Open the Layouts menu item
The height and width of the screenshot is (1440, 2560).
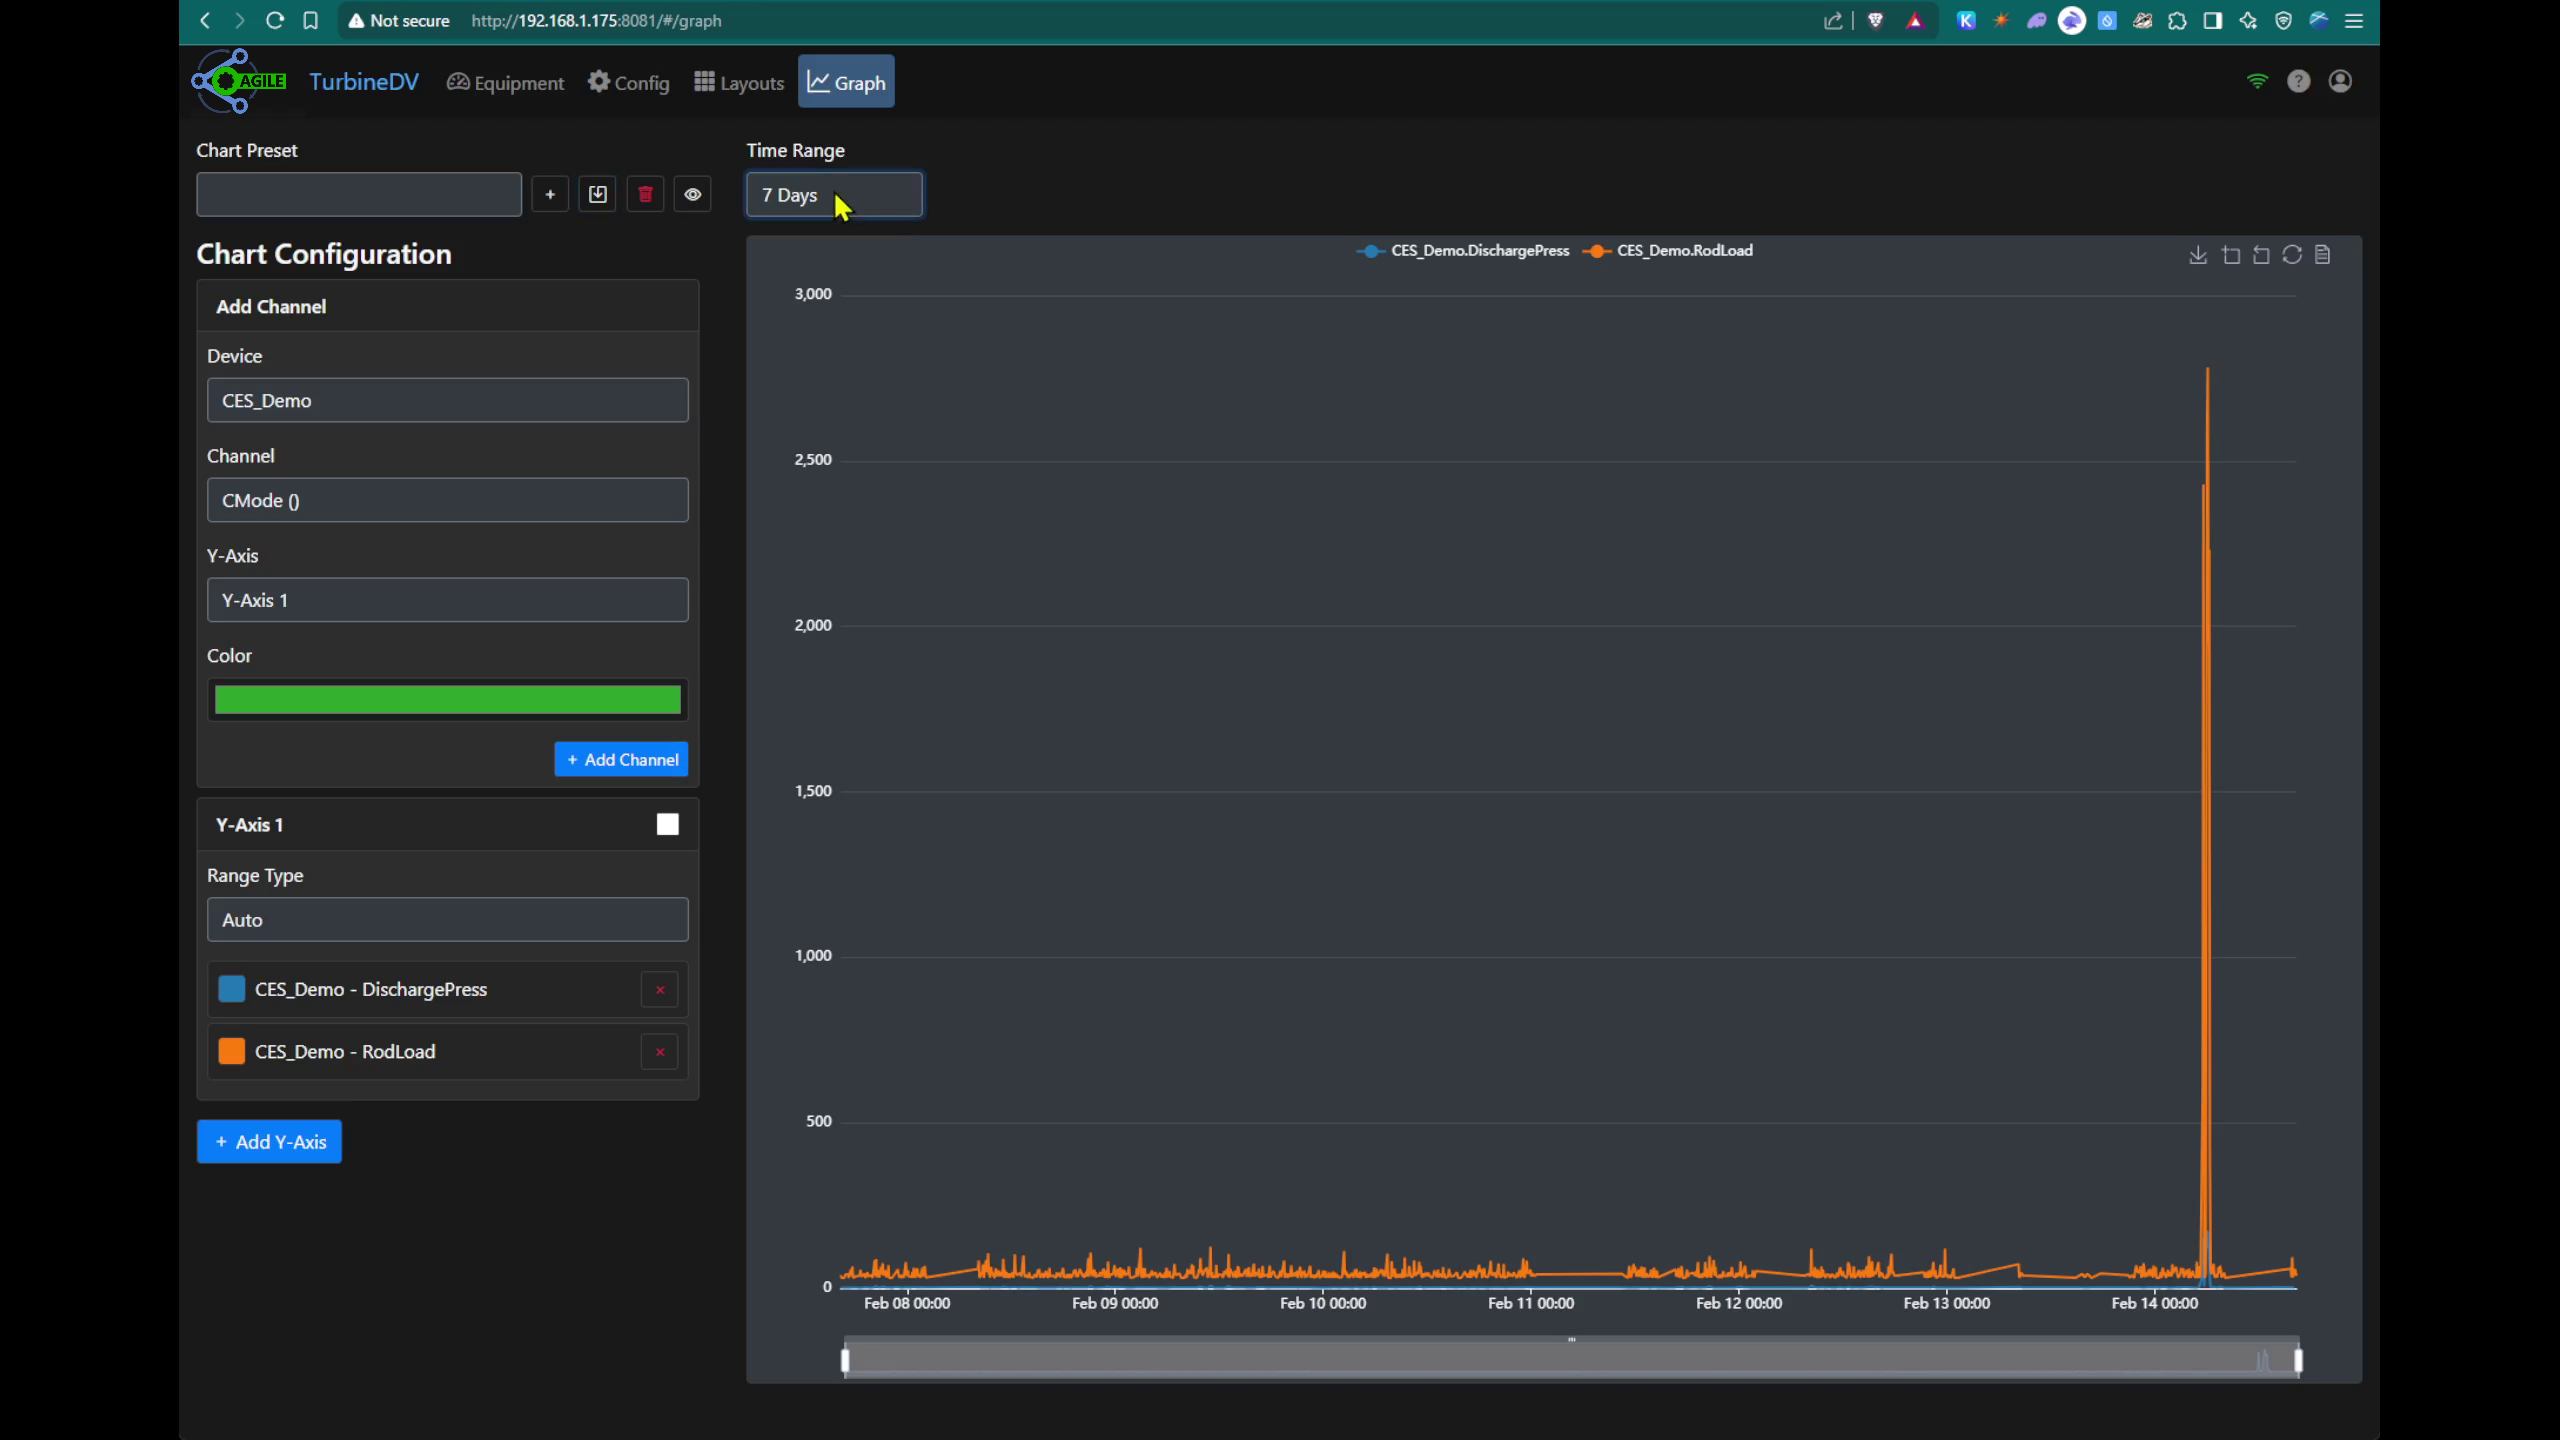coord(737,81)
